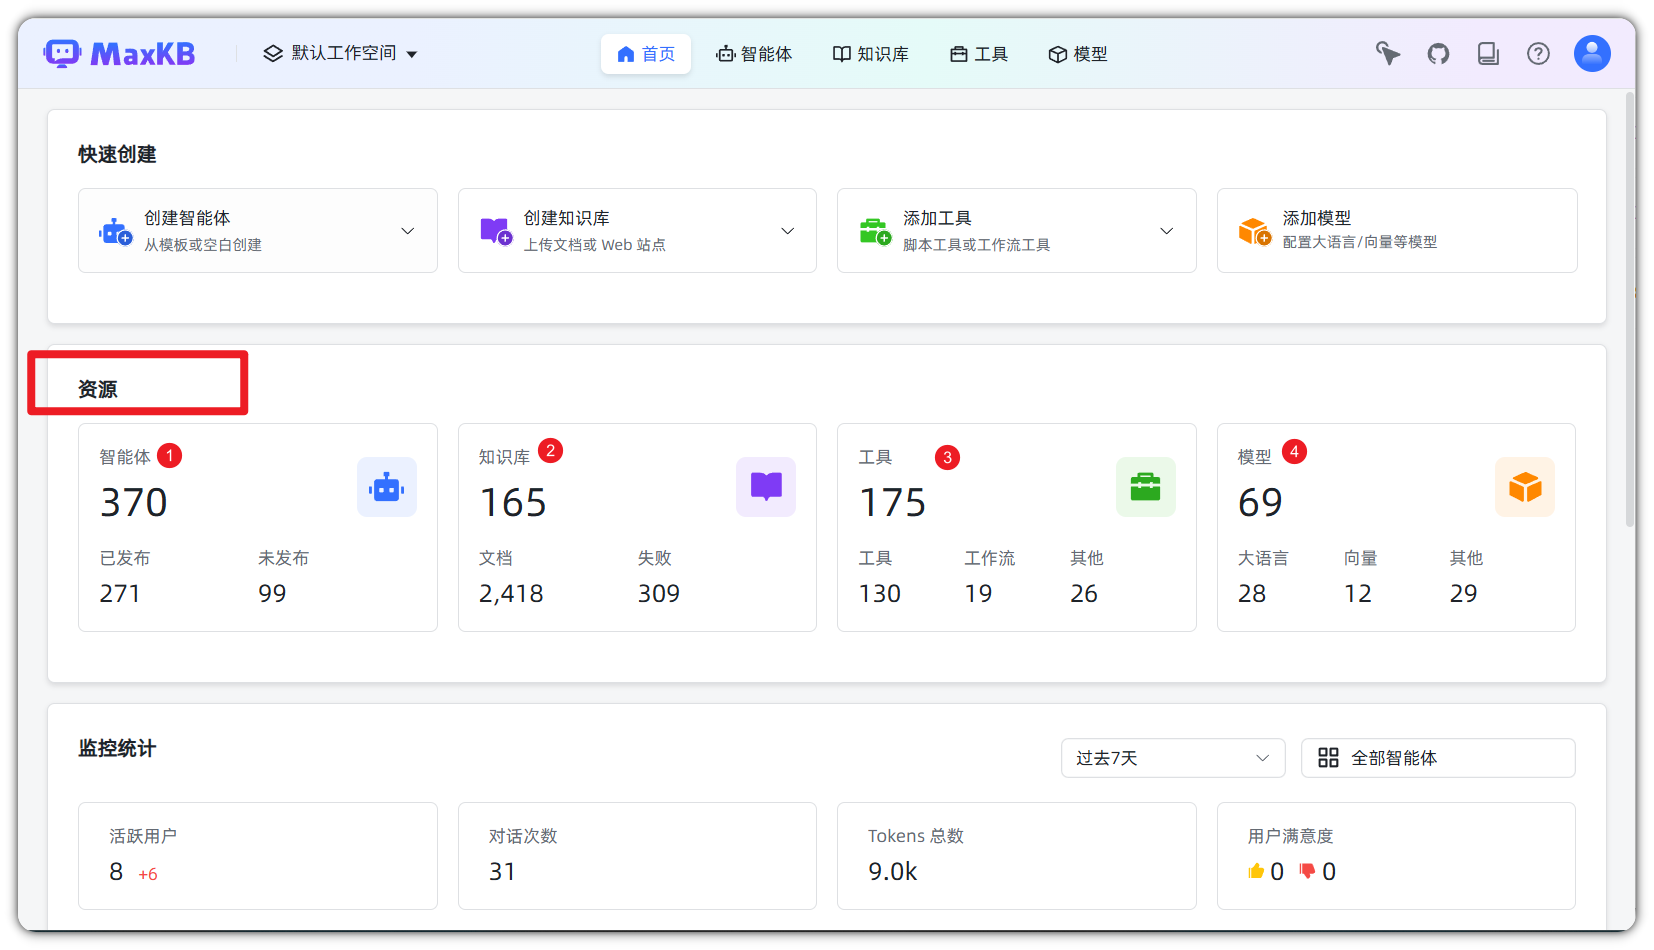Click the 大语言 count 28

(1252, 594)
